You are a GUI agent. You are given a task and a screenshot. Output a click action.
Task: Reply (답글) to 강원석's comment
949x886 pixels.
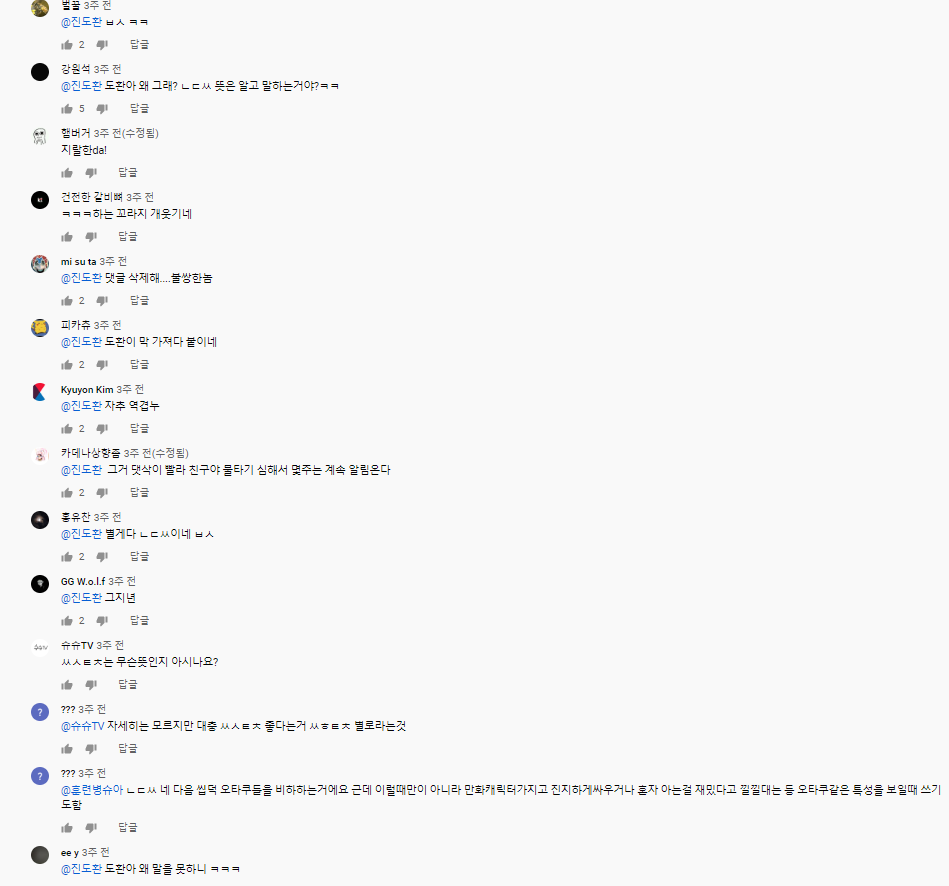[139, 108]
